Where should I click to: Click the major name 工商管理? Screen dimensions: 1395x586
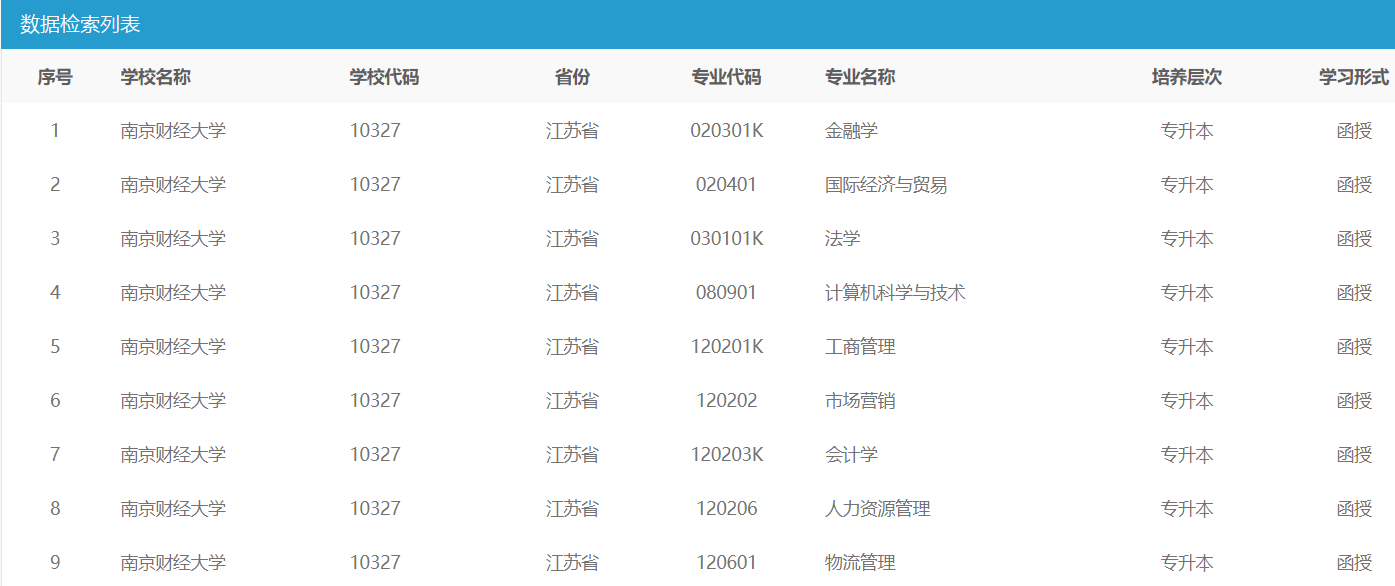(860, 347)
